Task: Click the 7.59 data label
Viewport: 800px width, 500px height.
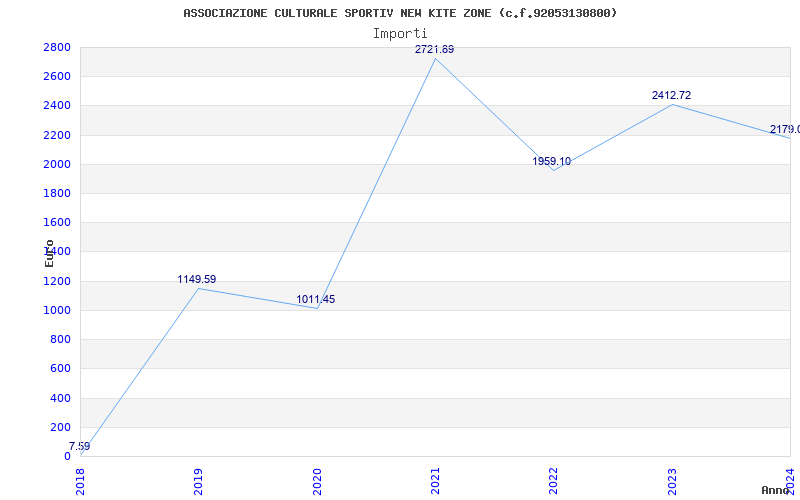Action: [x=80, y=446]
